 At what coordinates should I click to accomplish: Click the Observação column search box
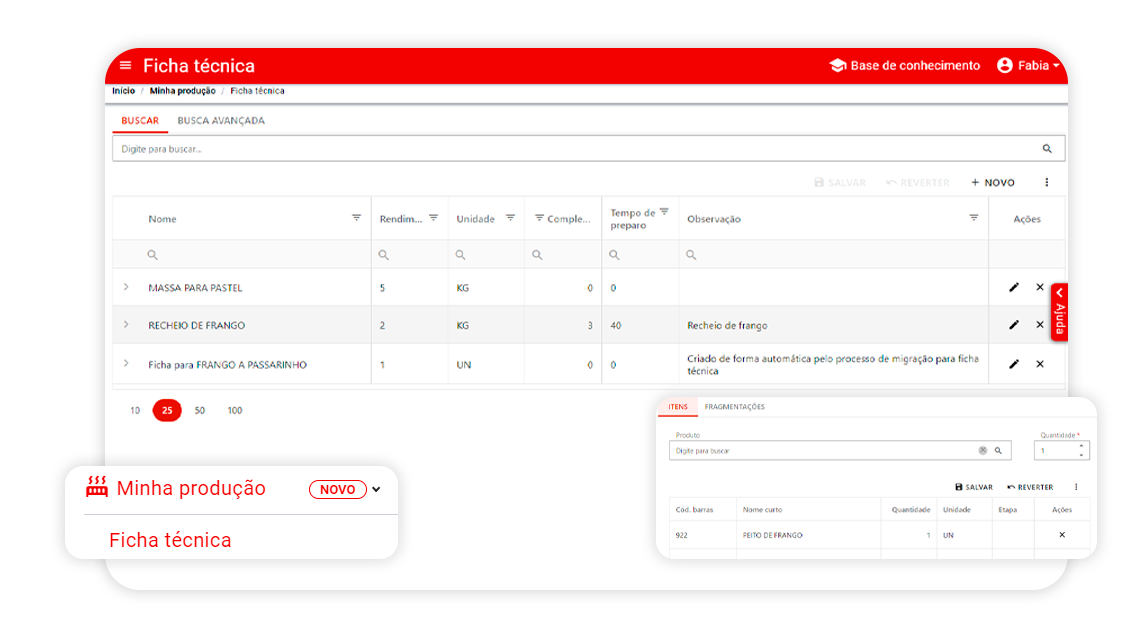pos(834,255)
